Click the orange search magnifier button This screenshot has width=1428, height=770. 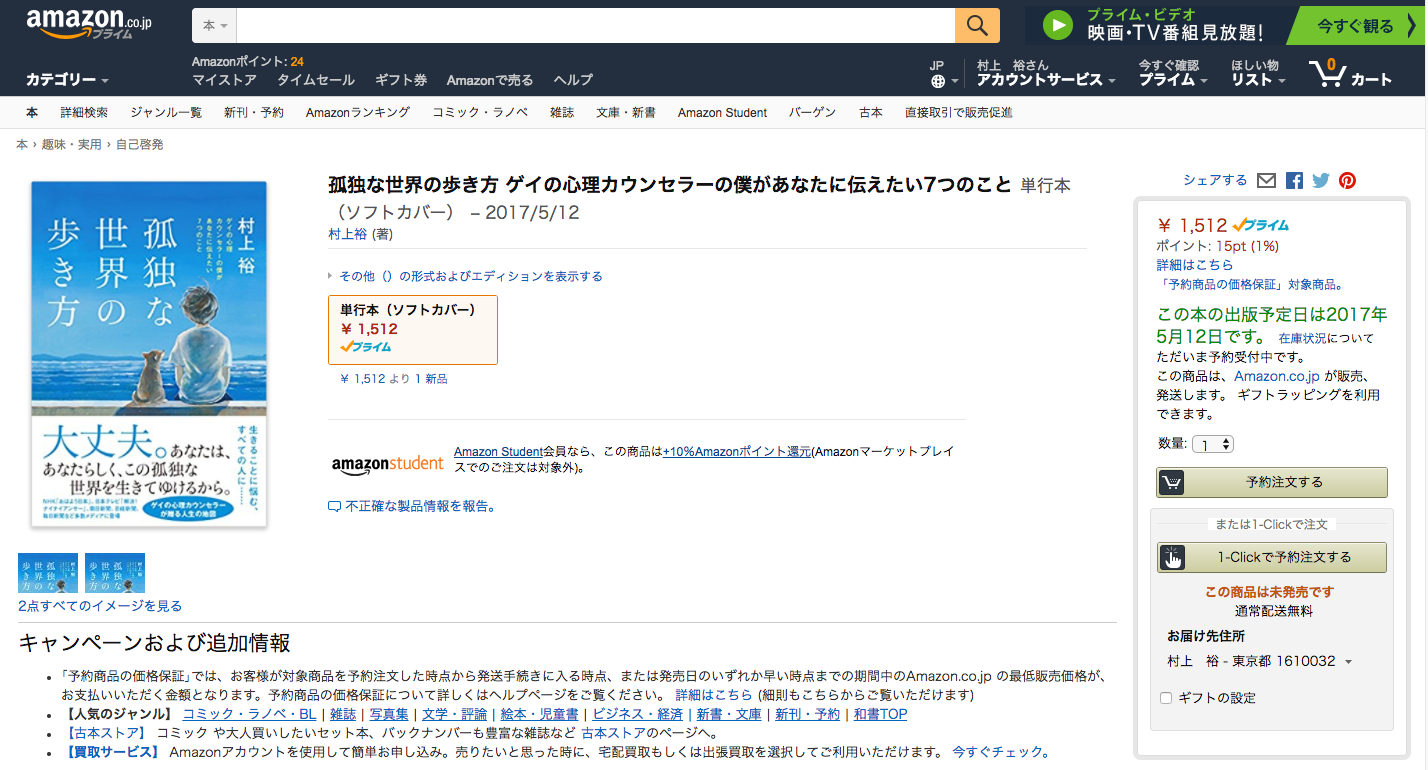pyautogui.click(x=977, y=25)
